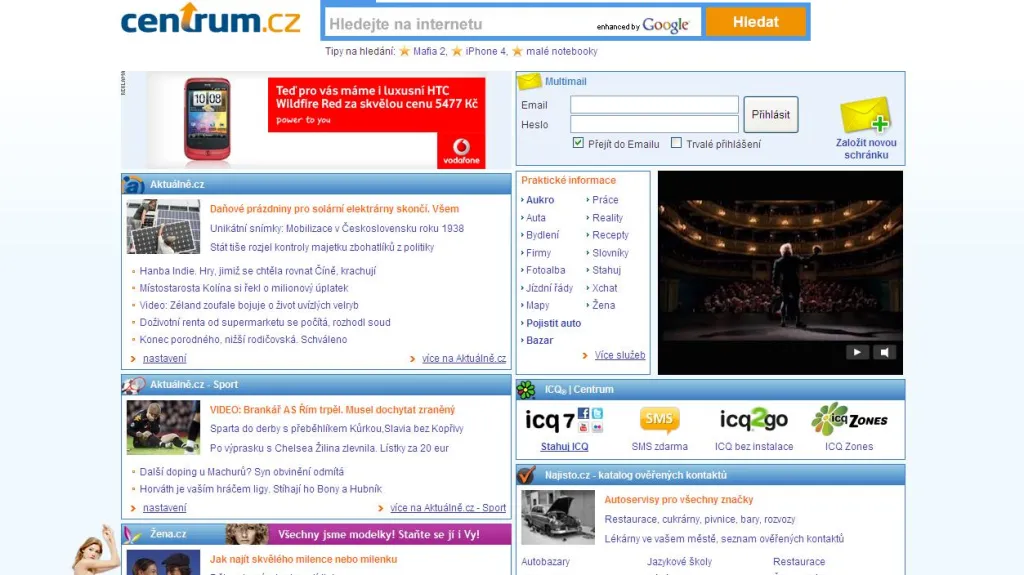
Task: Click the star icon before Mafia 2
Action: 404,51
